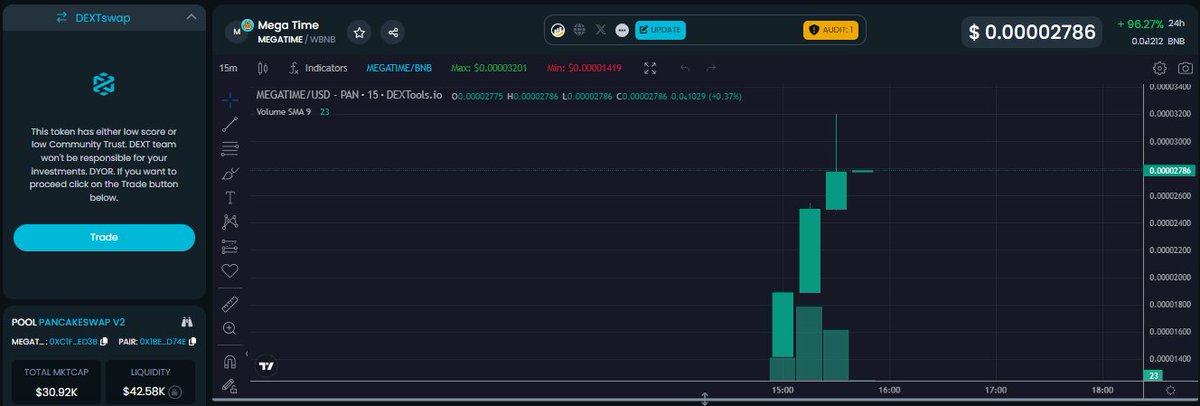Undo the last chart action
The width and height of the screenshot is (1200, 406).
pyautogui.click(x=685, y=68)
